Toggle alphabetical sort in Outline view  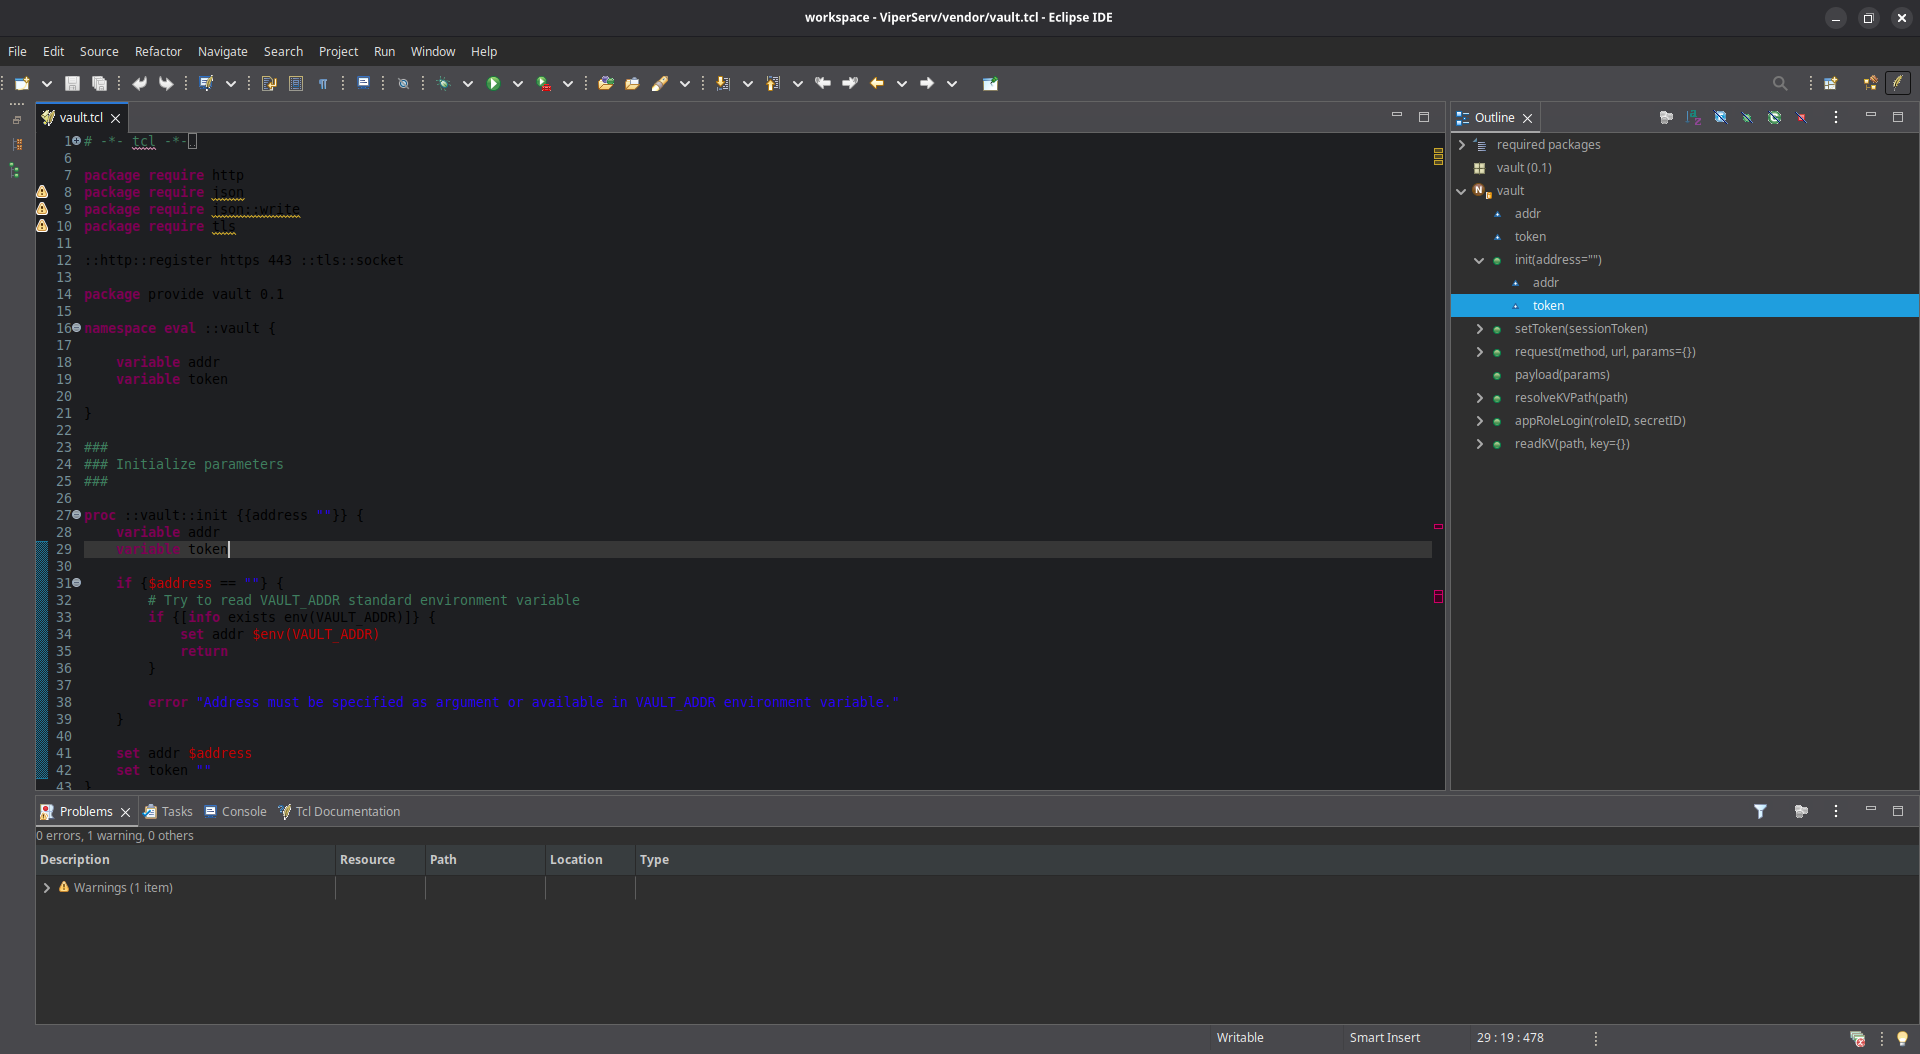1693,118
